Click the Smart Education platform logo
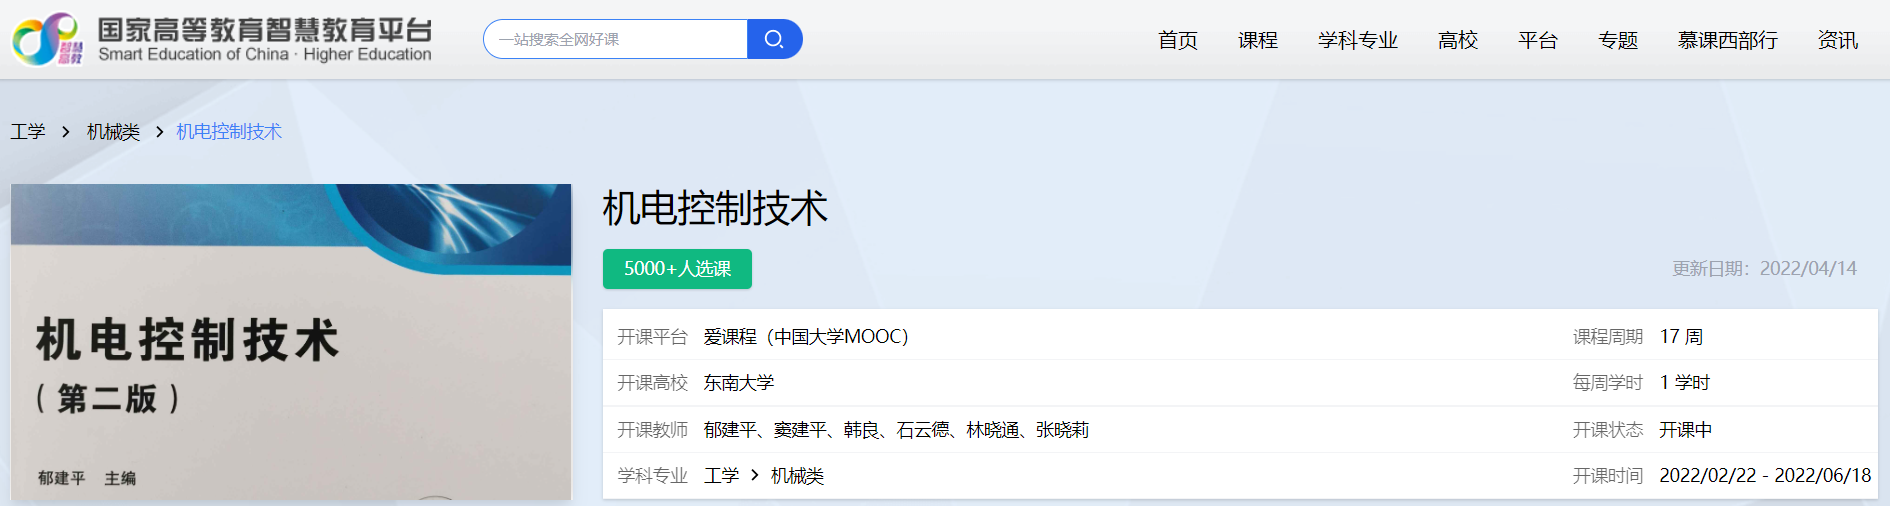This screenshot has width=1890, height=506. [x=222, y=40]
